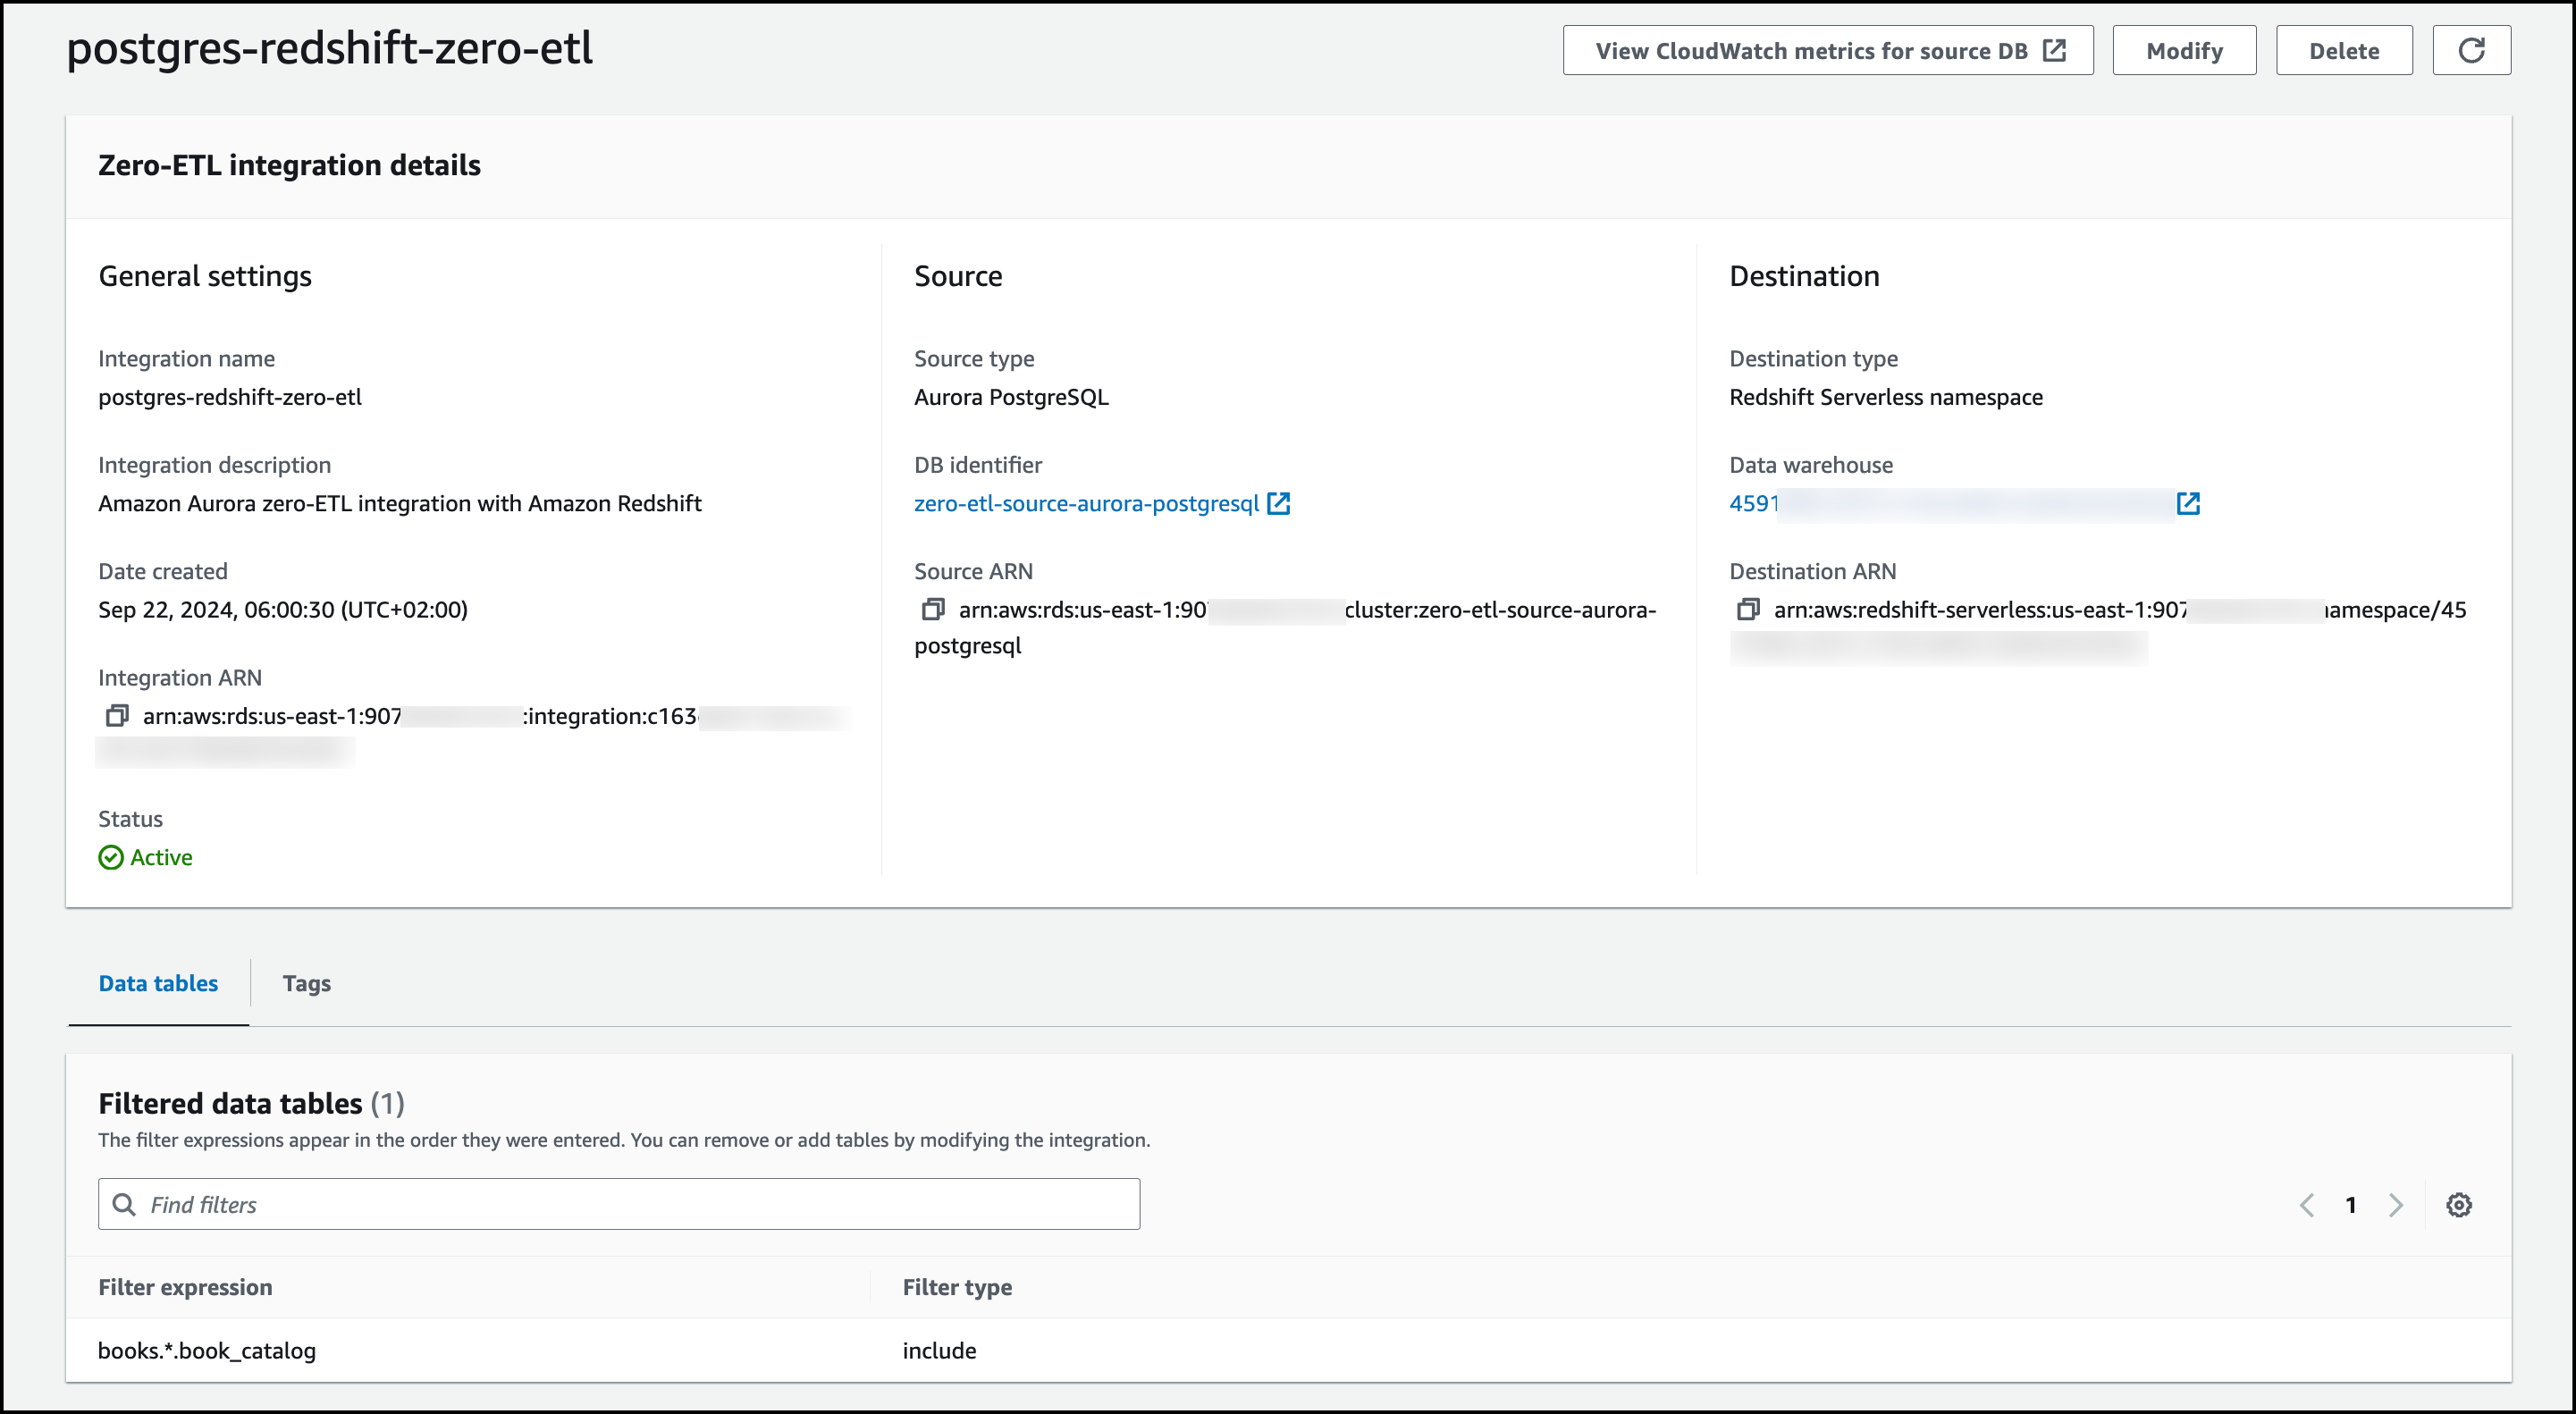Select the Data tables tab
2576x1414 pixels.
click(x=158, y=983)
